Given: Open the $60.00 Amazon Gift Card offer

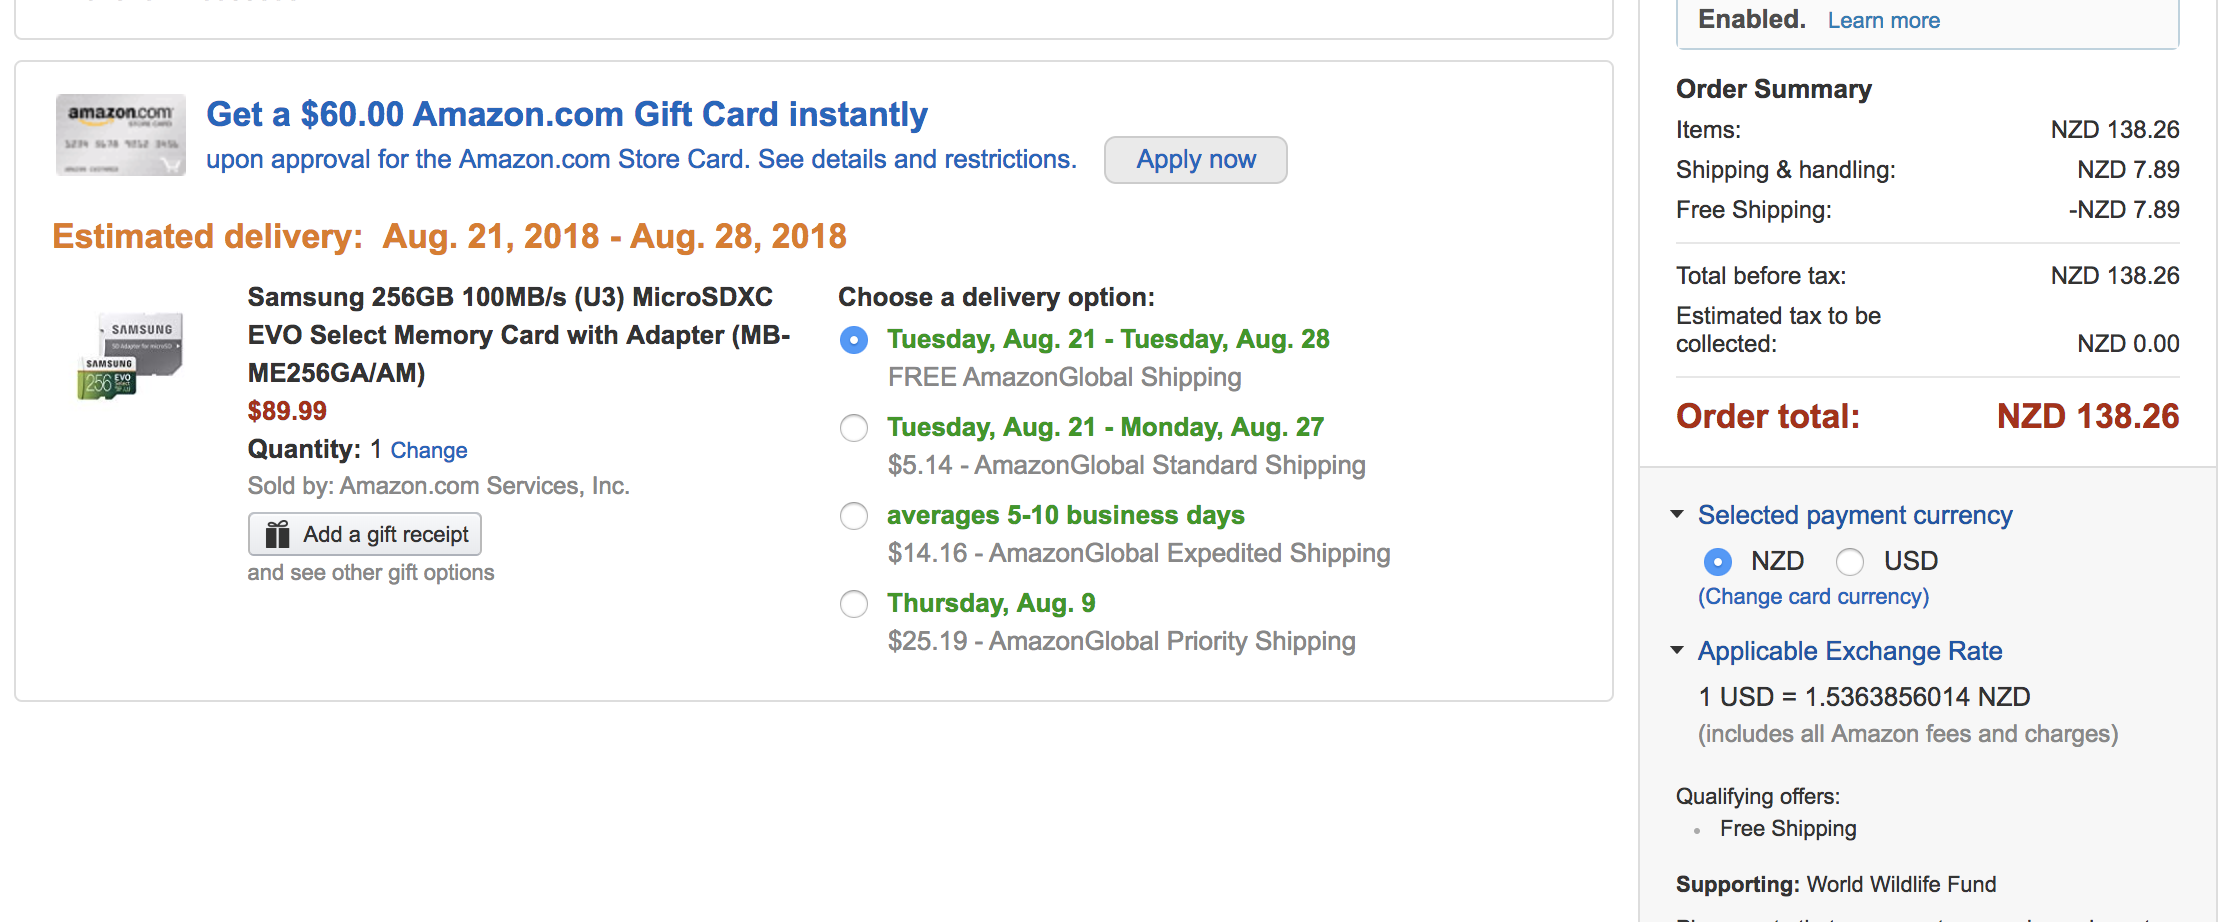Looking at the screenshot, I should click(566, 114).
